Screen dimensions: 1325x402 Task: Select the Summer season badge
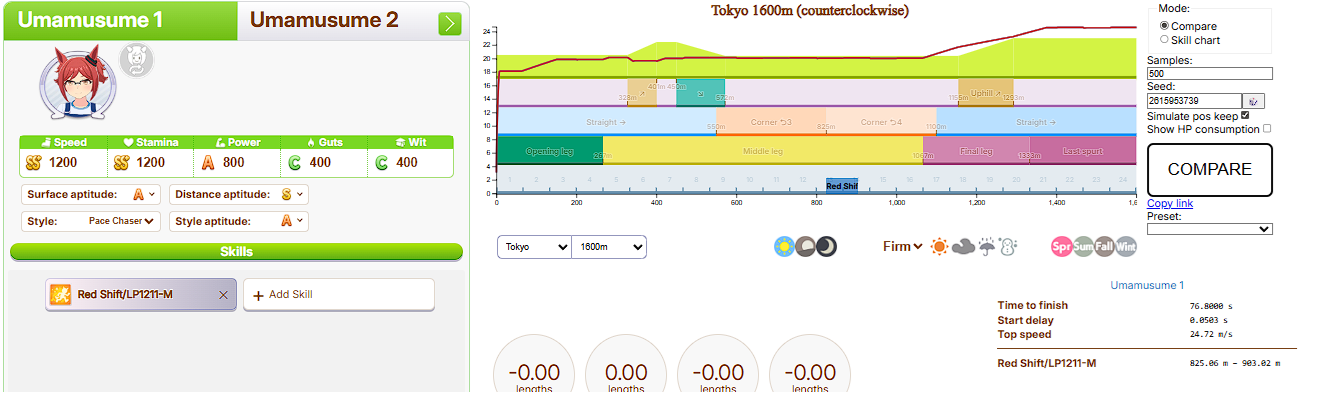1083,246
